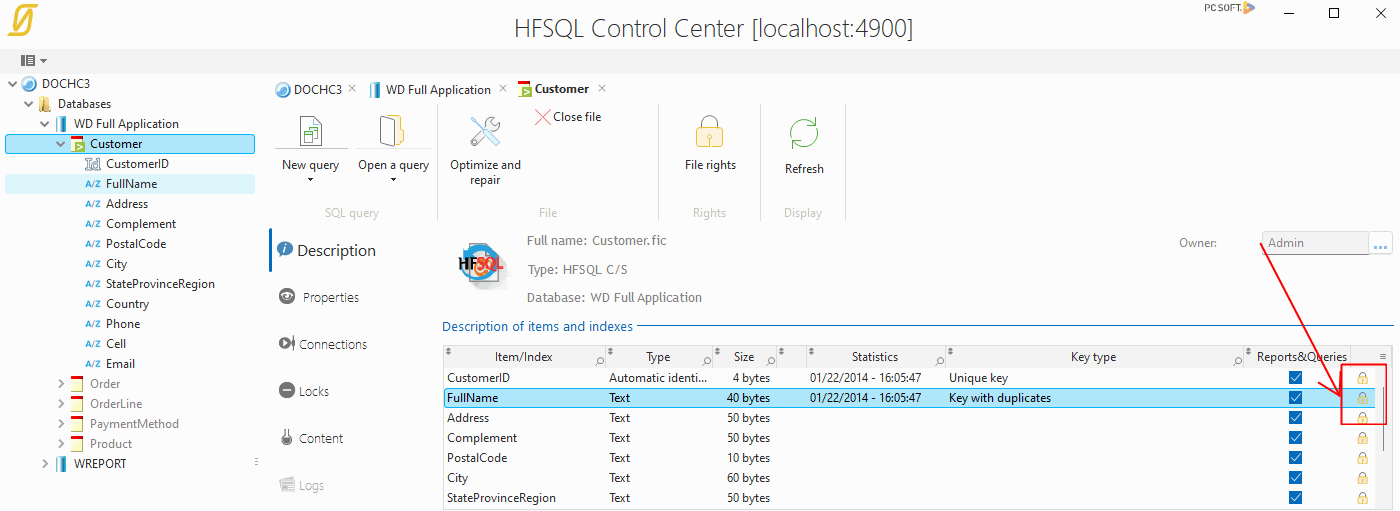Expand the PaymentMethod table node
Screen dimensions: 1400x511
[x=61, y=424]
